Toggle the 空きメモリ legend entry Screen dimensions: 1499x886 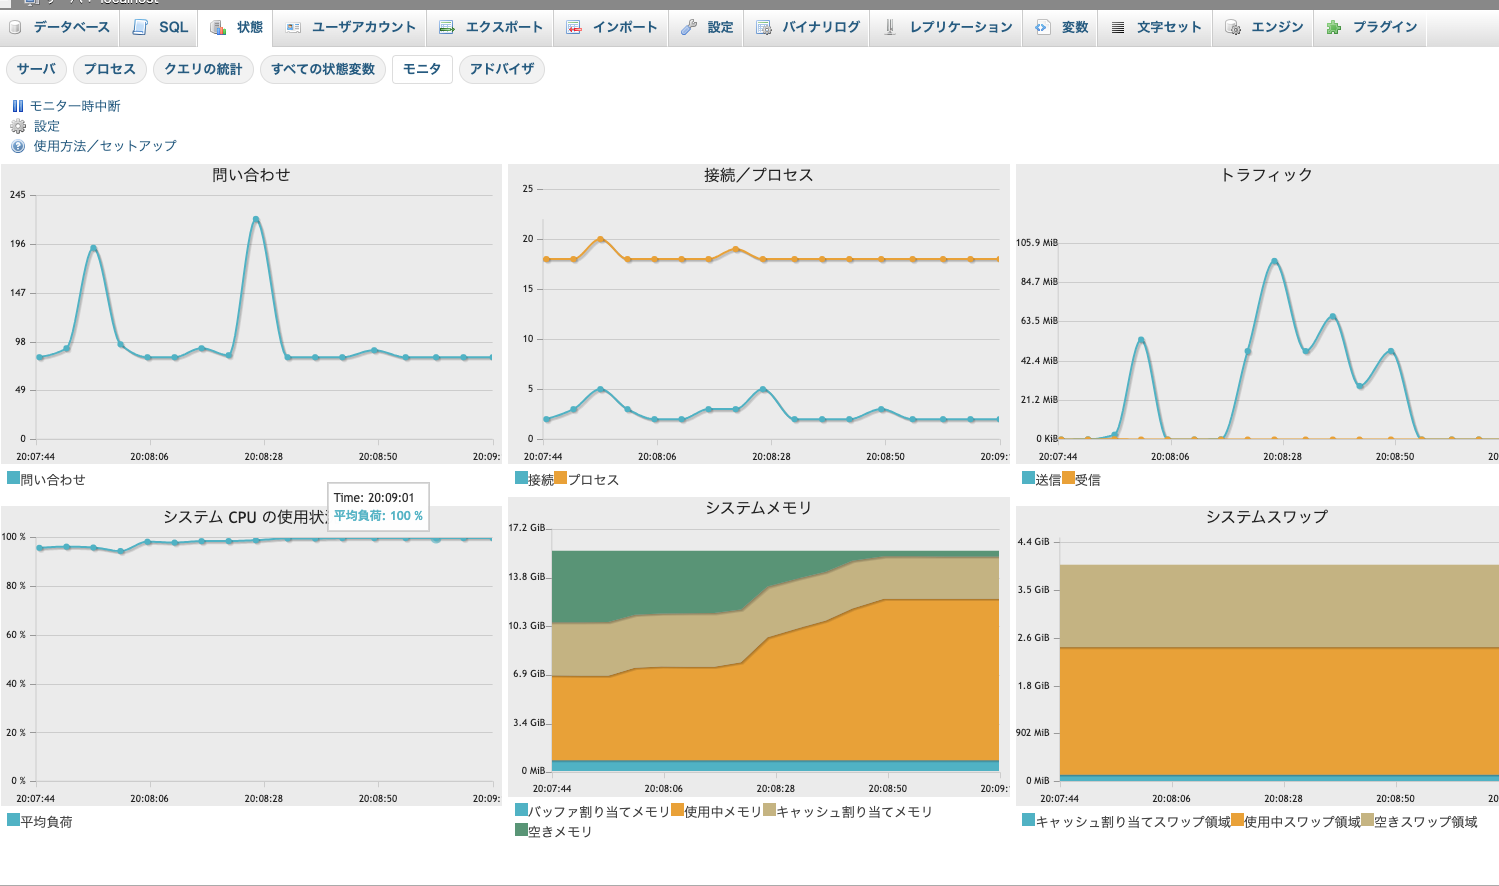[x=559, y=831]
